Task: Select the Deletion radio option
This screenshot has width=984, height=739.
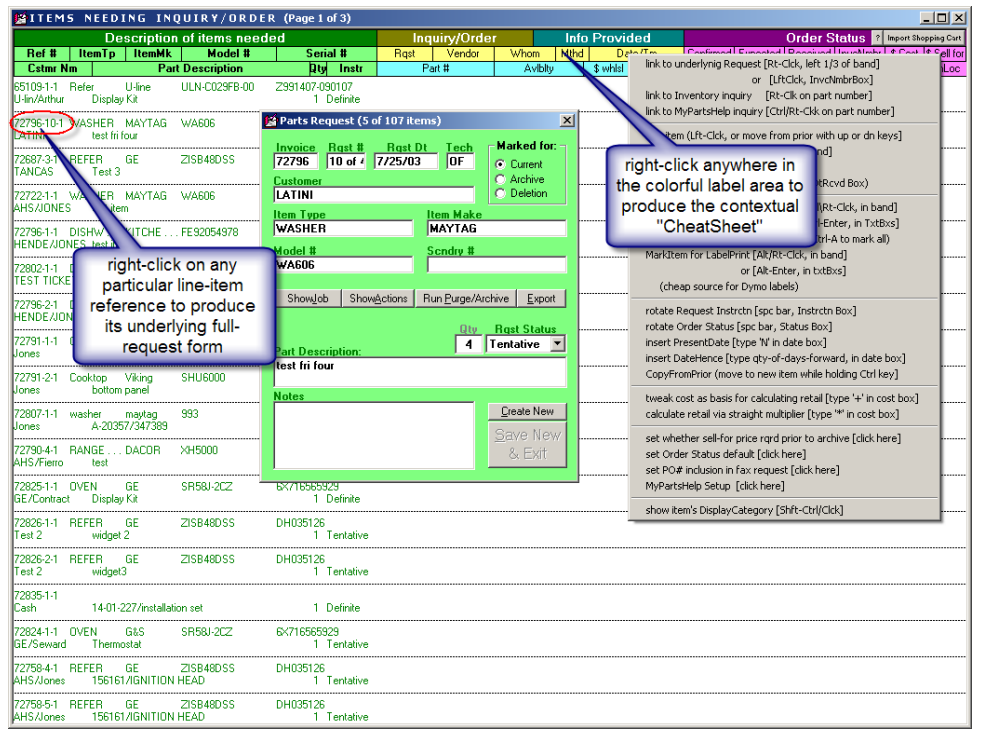Action: [x=501, y=193]
